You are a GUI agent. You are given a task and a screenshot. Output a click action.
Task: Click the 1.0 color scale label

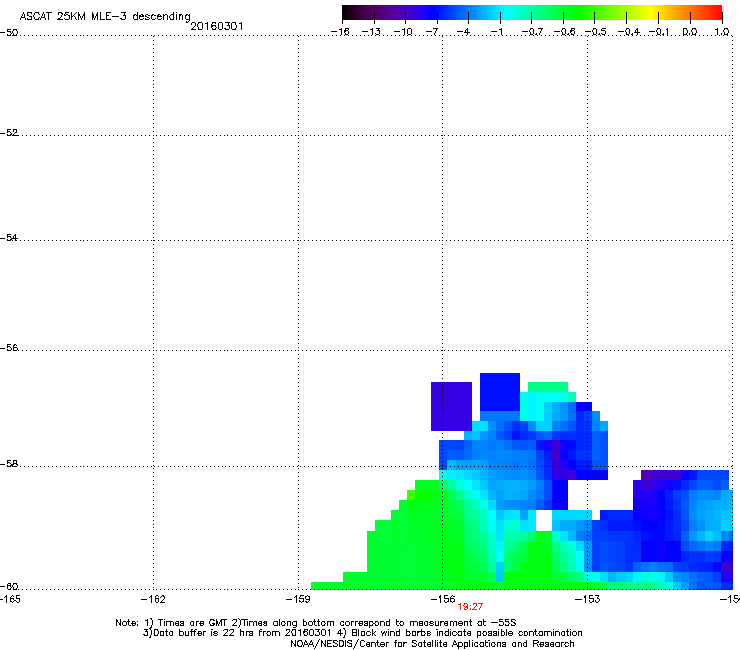pyautogui.click(x=722, y=32)
